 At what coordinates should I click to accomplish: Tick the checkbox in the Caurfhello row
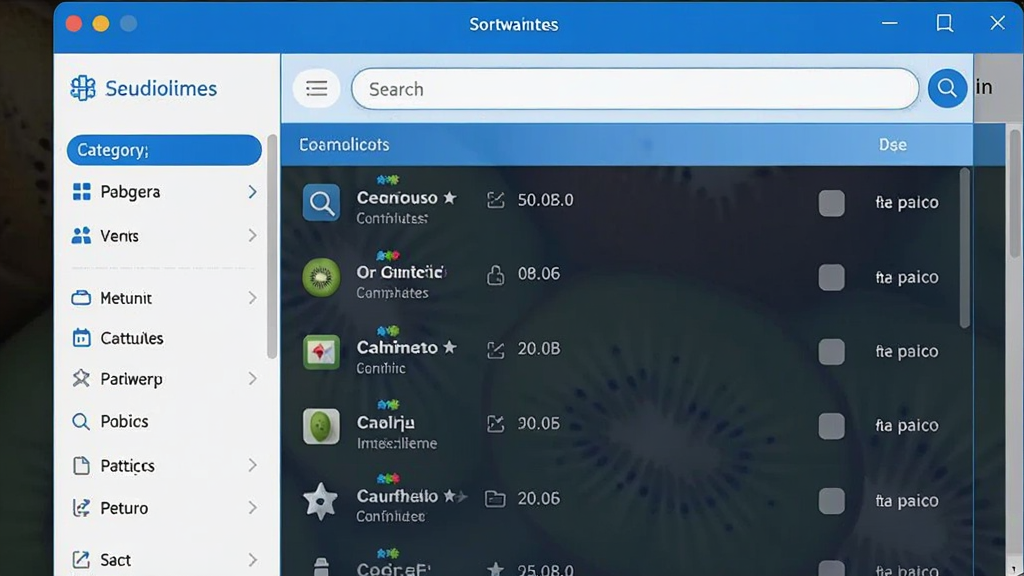[x=831, y=501]
